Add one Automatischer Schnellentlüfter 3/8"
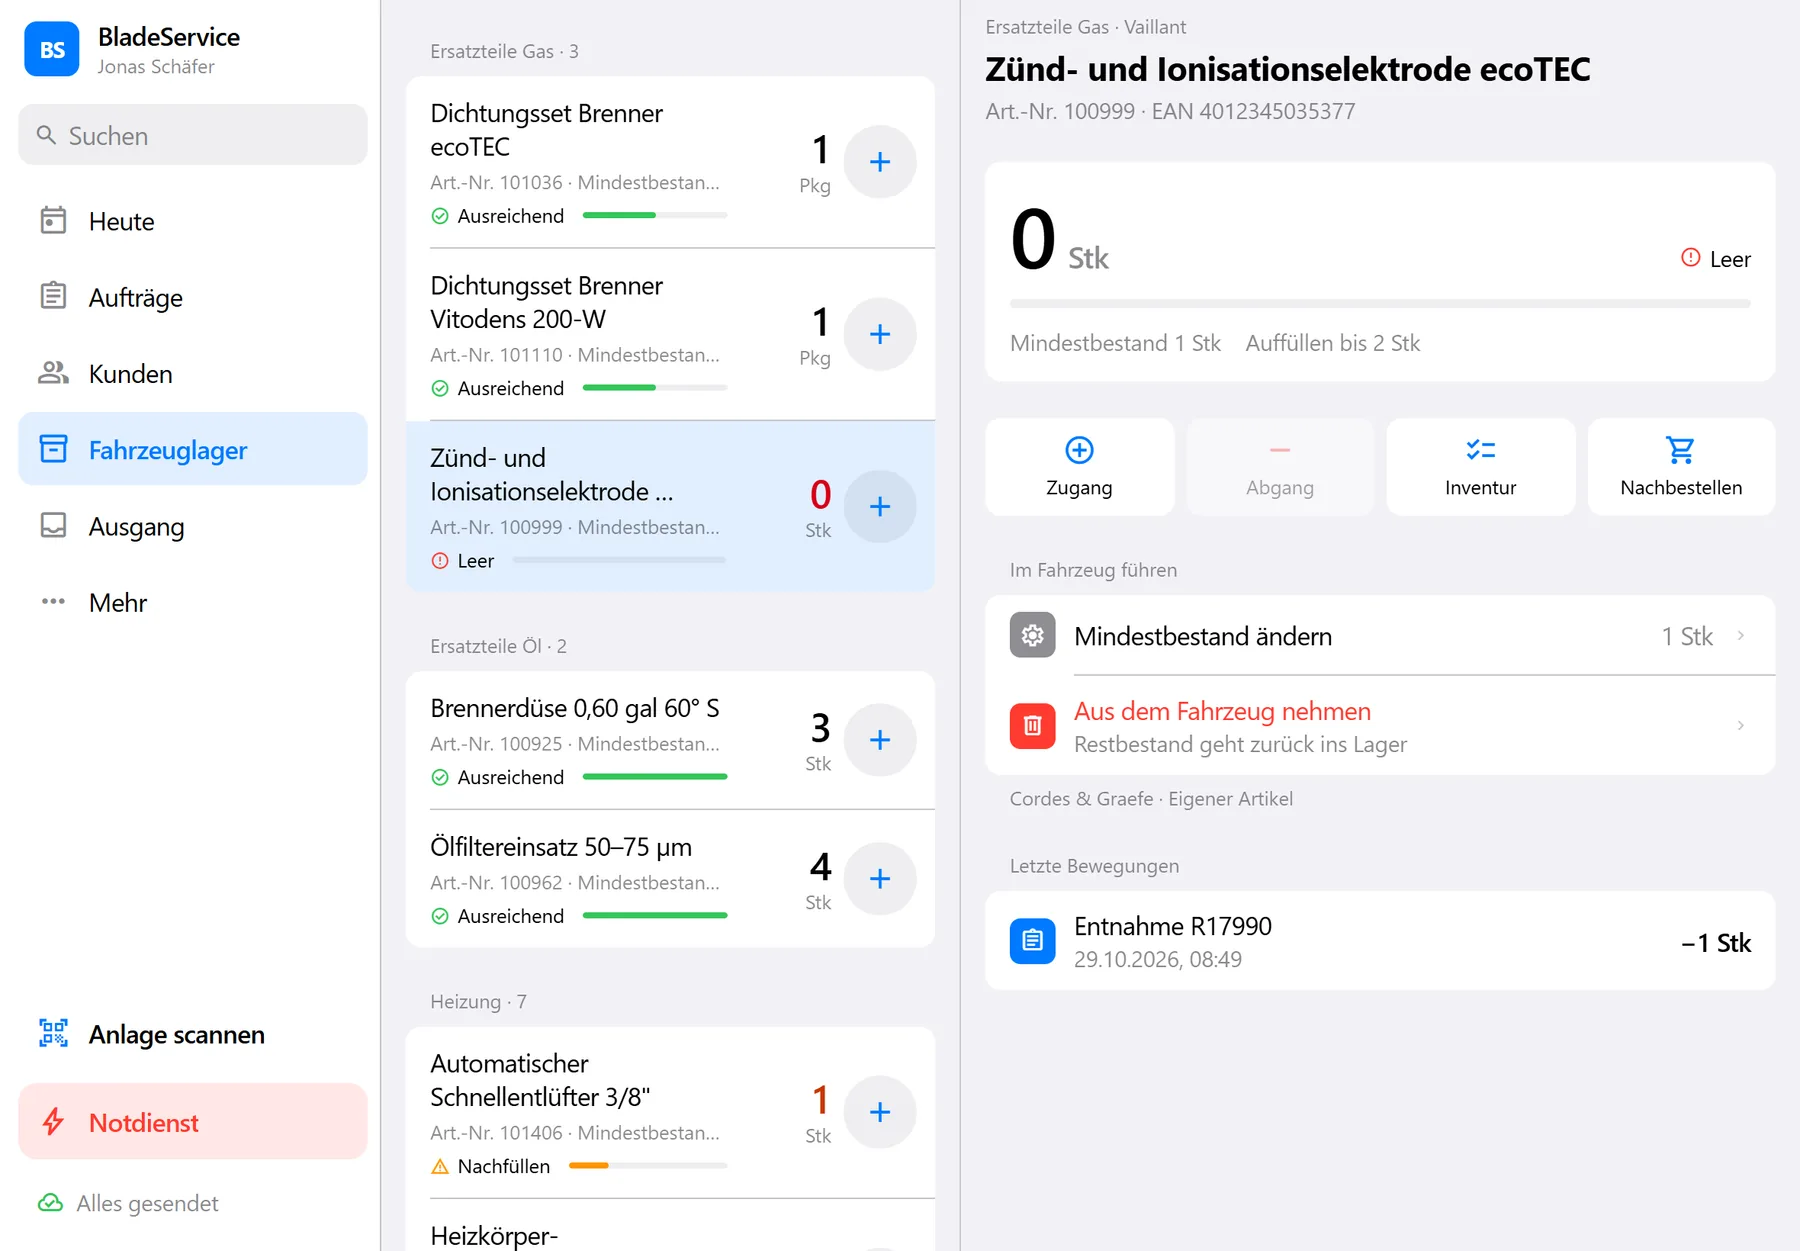 (x=880, y=1112)
